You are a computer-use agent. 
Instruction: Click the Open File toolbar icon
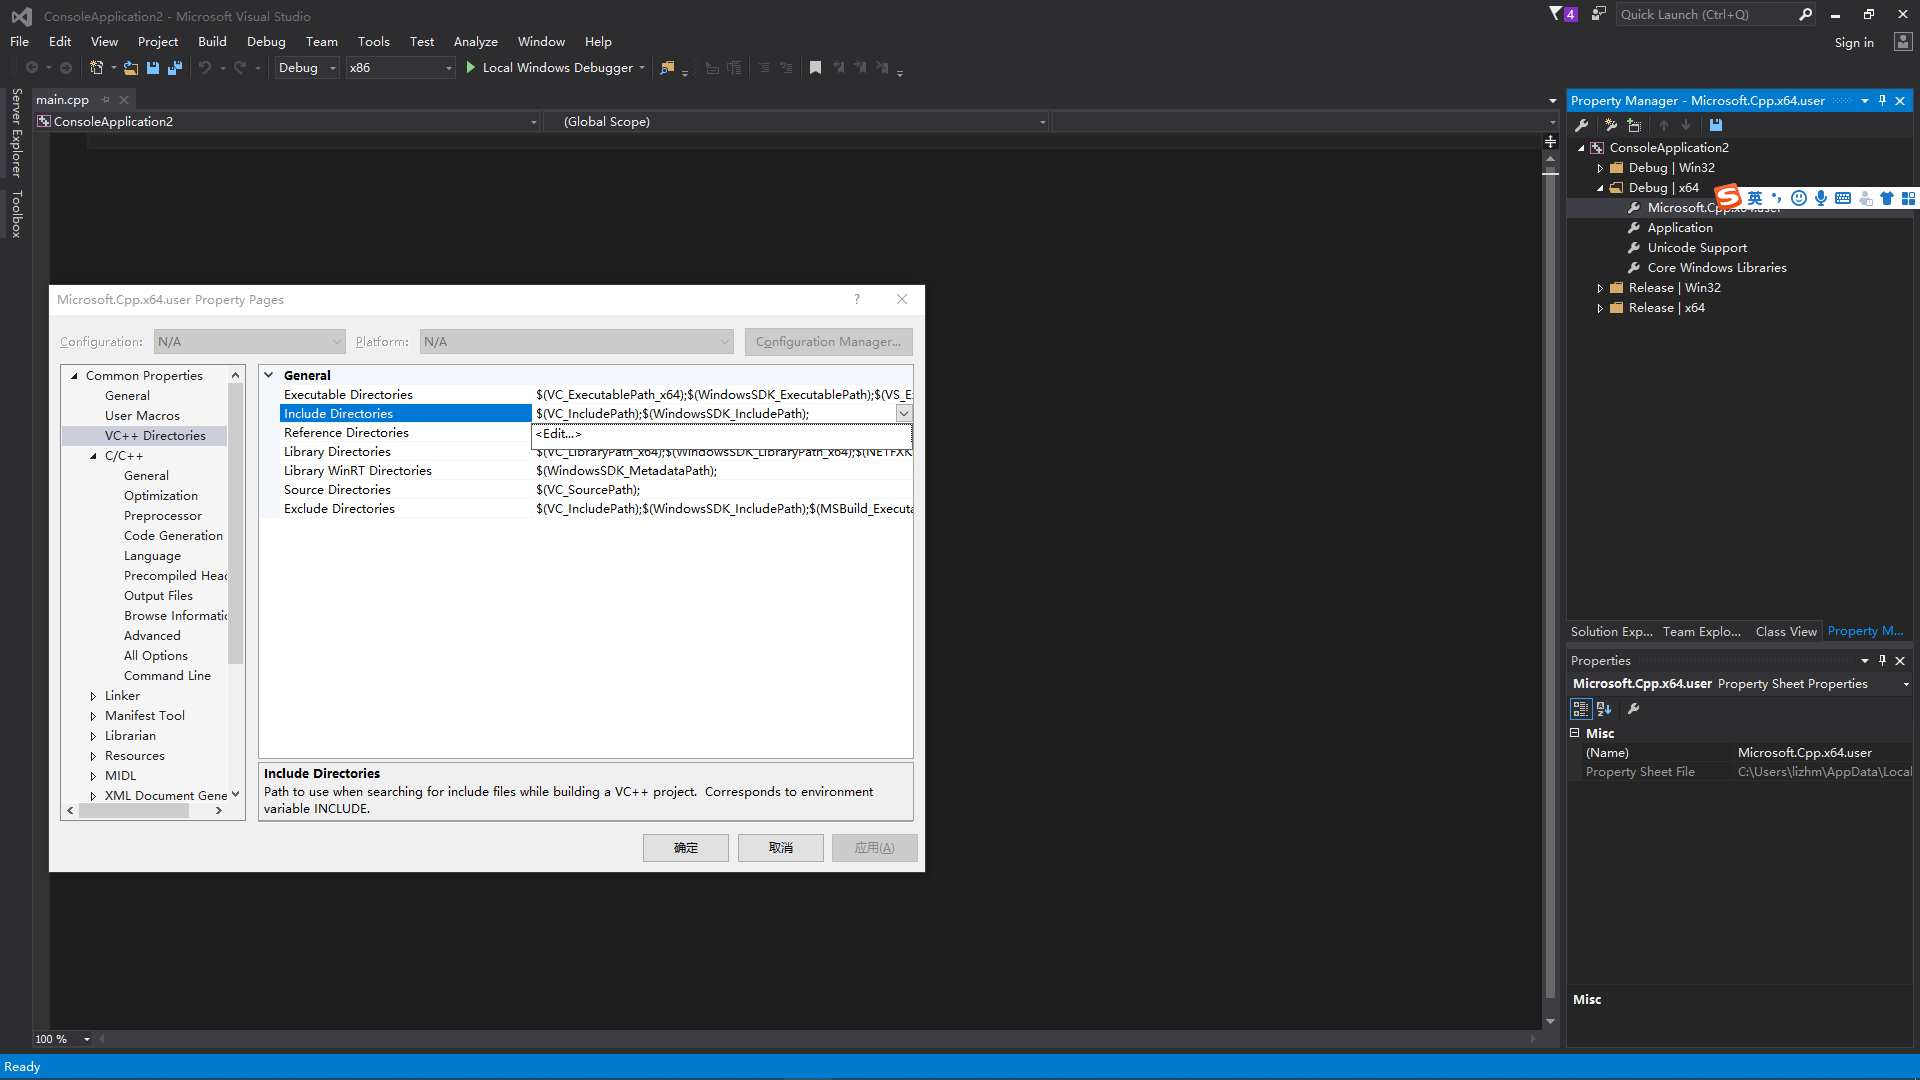pos(131,68)
